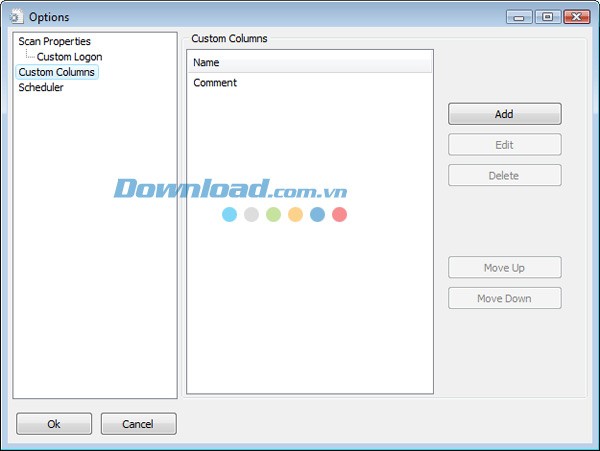Image resolution: width=600 pixels, height=451 pixels.
Task: Maximize the Options window
Action: click(548, 17)
